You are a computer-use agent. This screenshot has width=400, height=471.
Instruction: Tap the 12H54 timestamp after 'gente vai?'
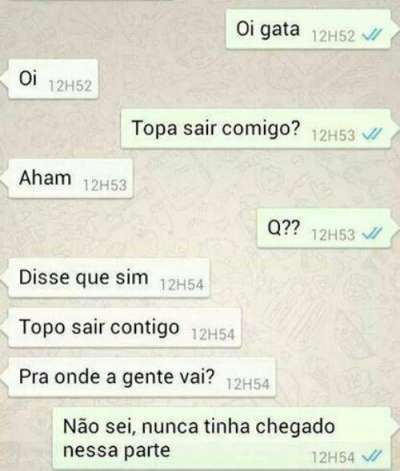coord(248,384)
